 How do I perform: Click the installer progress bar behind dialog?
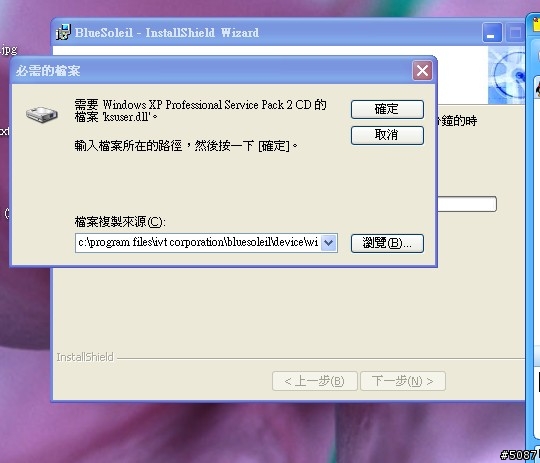[467, 204]
